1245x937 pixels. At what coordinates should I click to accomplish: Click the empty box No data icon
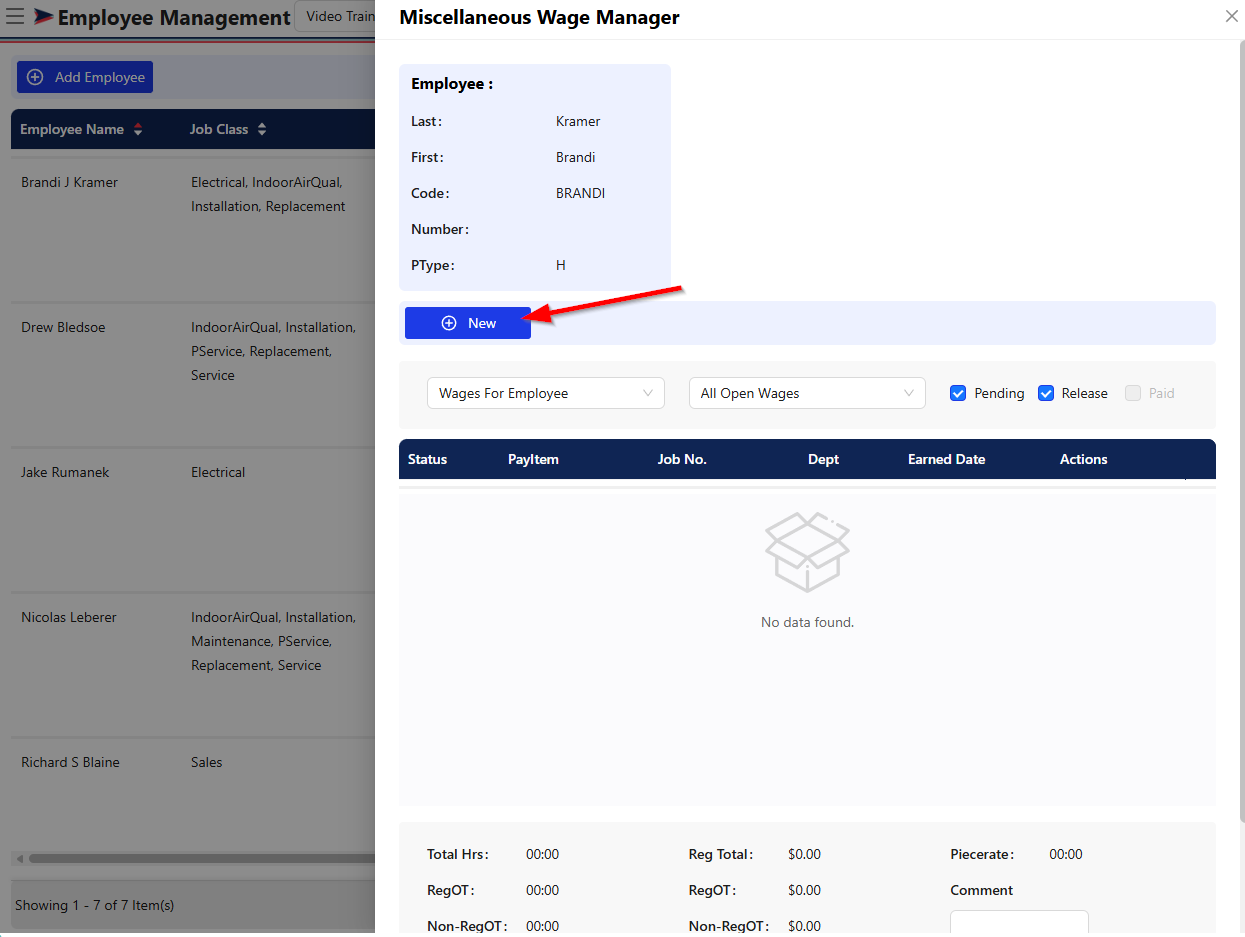point(807,552)
